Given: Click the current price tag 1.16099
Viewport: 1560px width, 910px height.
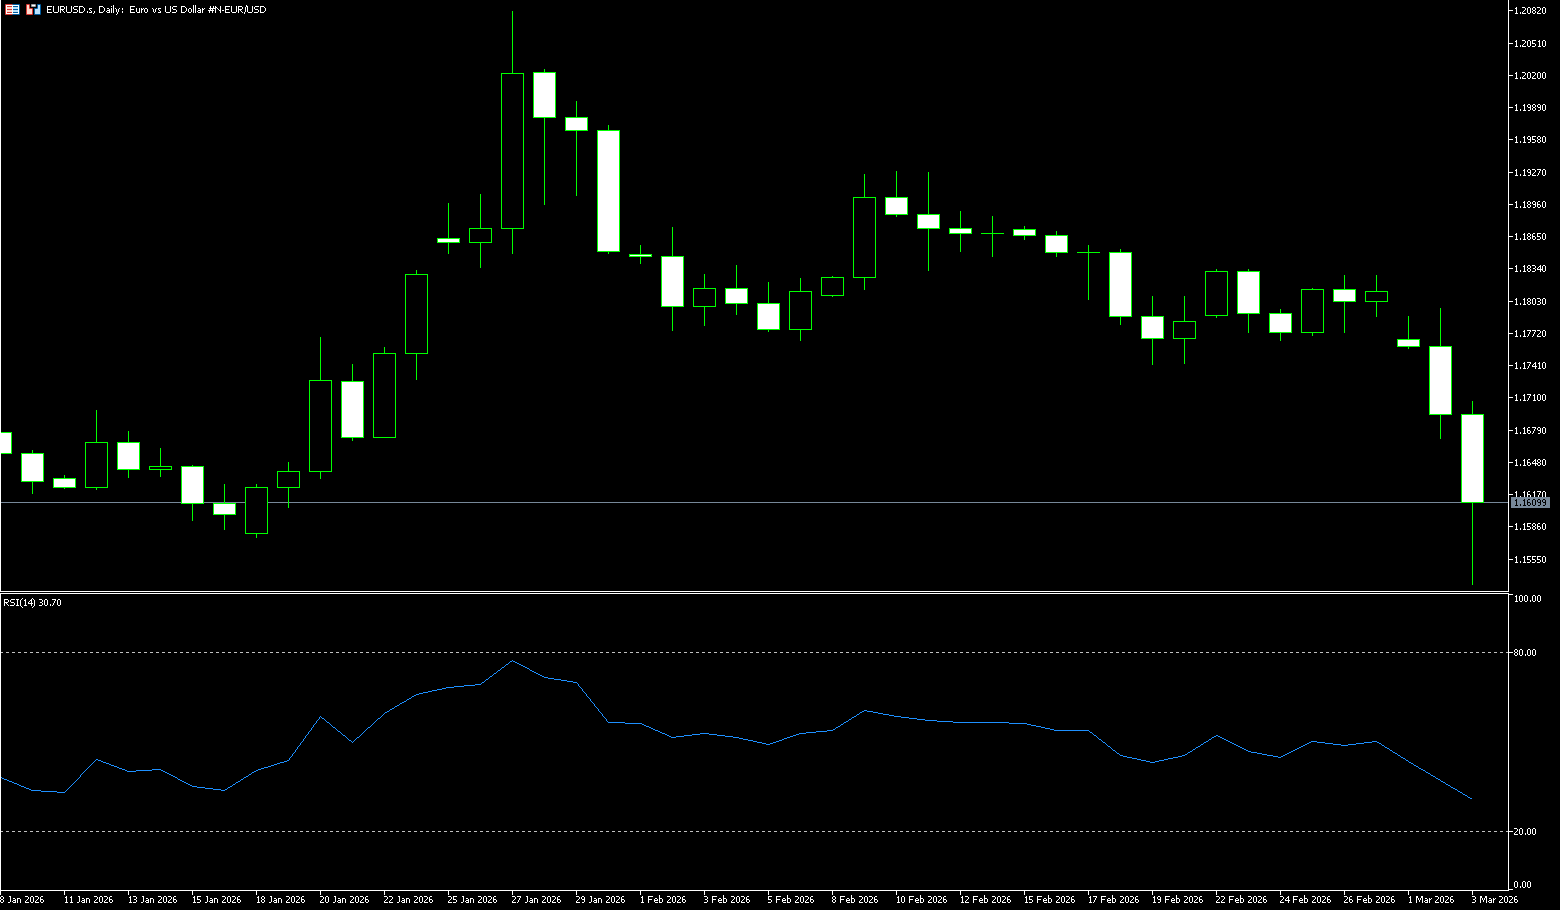Looking at the screenshot, I should pyautogui.click(x=1530, y=503).
